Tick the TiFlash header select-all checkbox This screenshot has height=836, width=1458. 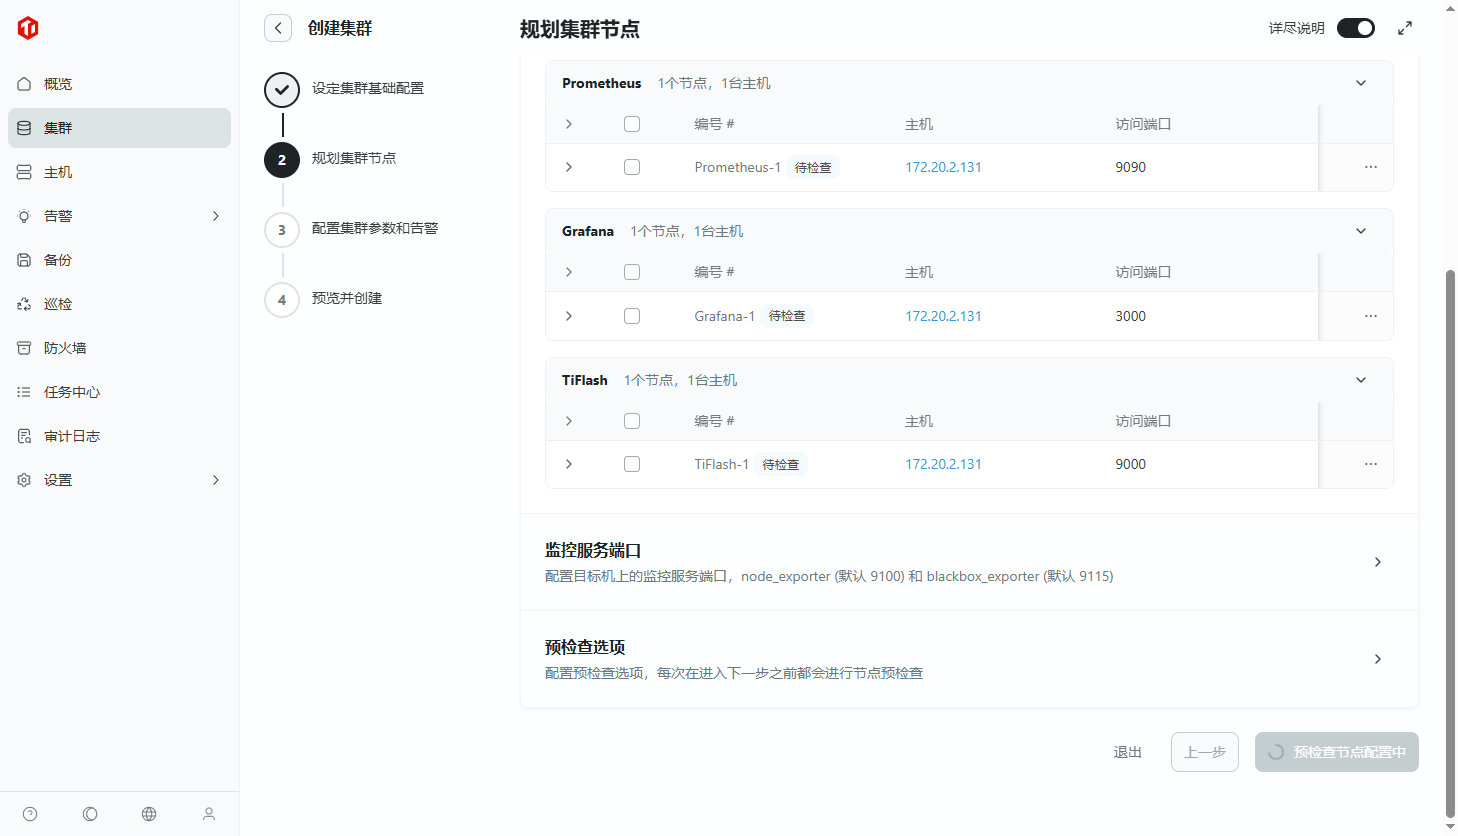click(x=632, y=421)
